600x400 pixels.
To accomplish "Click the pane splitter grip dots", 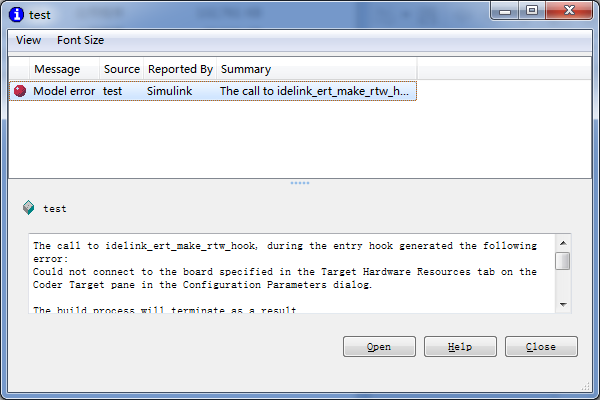I will [300, 183].
